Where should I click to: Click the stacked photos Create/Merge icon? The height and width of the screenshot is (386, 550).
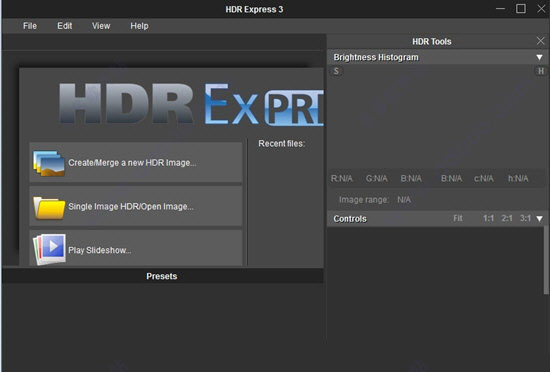click(x=49, y=163)
